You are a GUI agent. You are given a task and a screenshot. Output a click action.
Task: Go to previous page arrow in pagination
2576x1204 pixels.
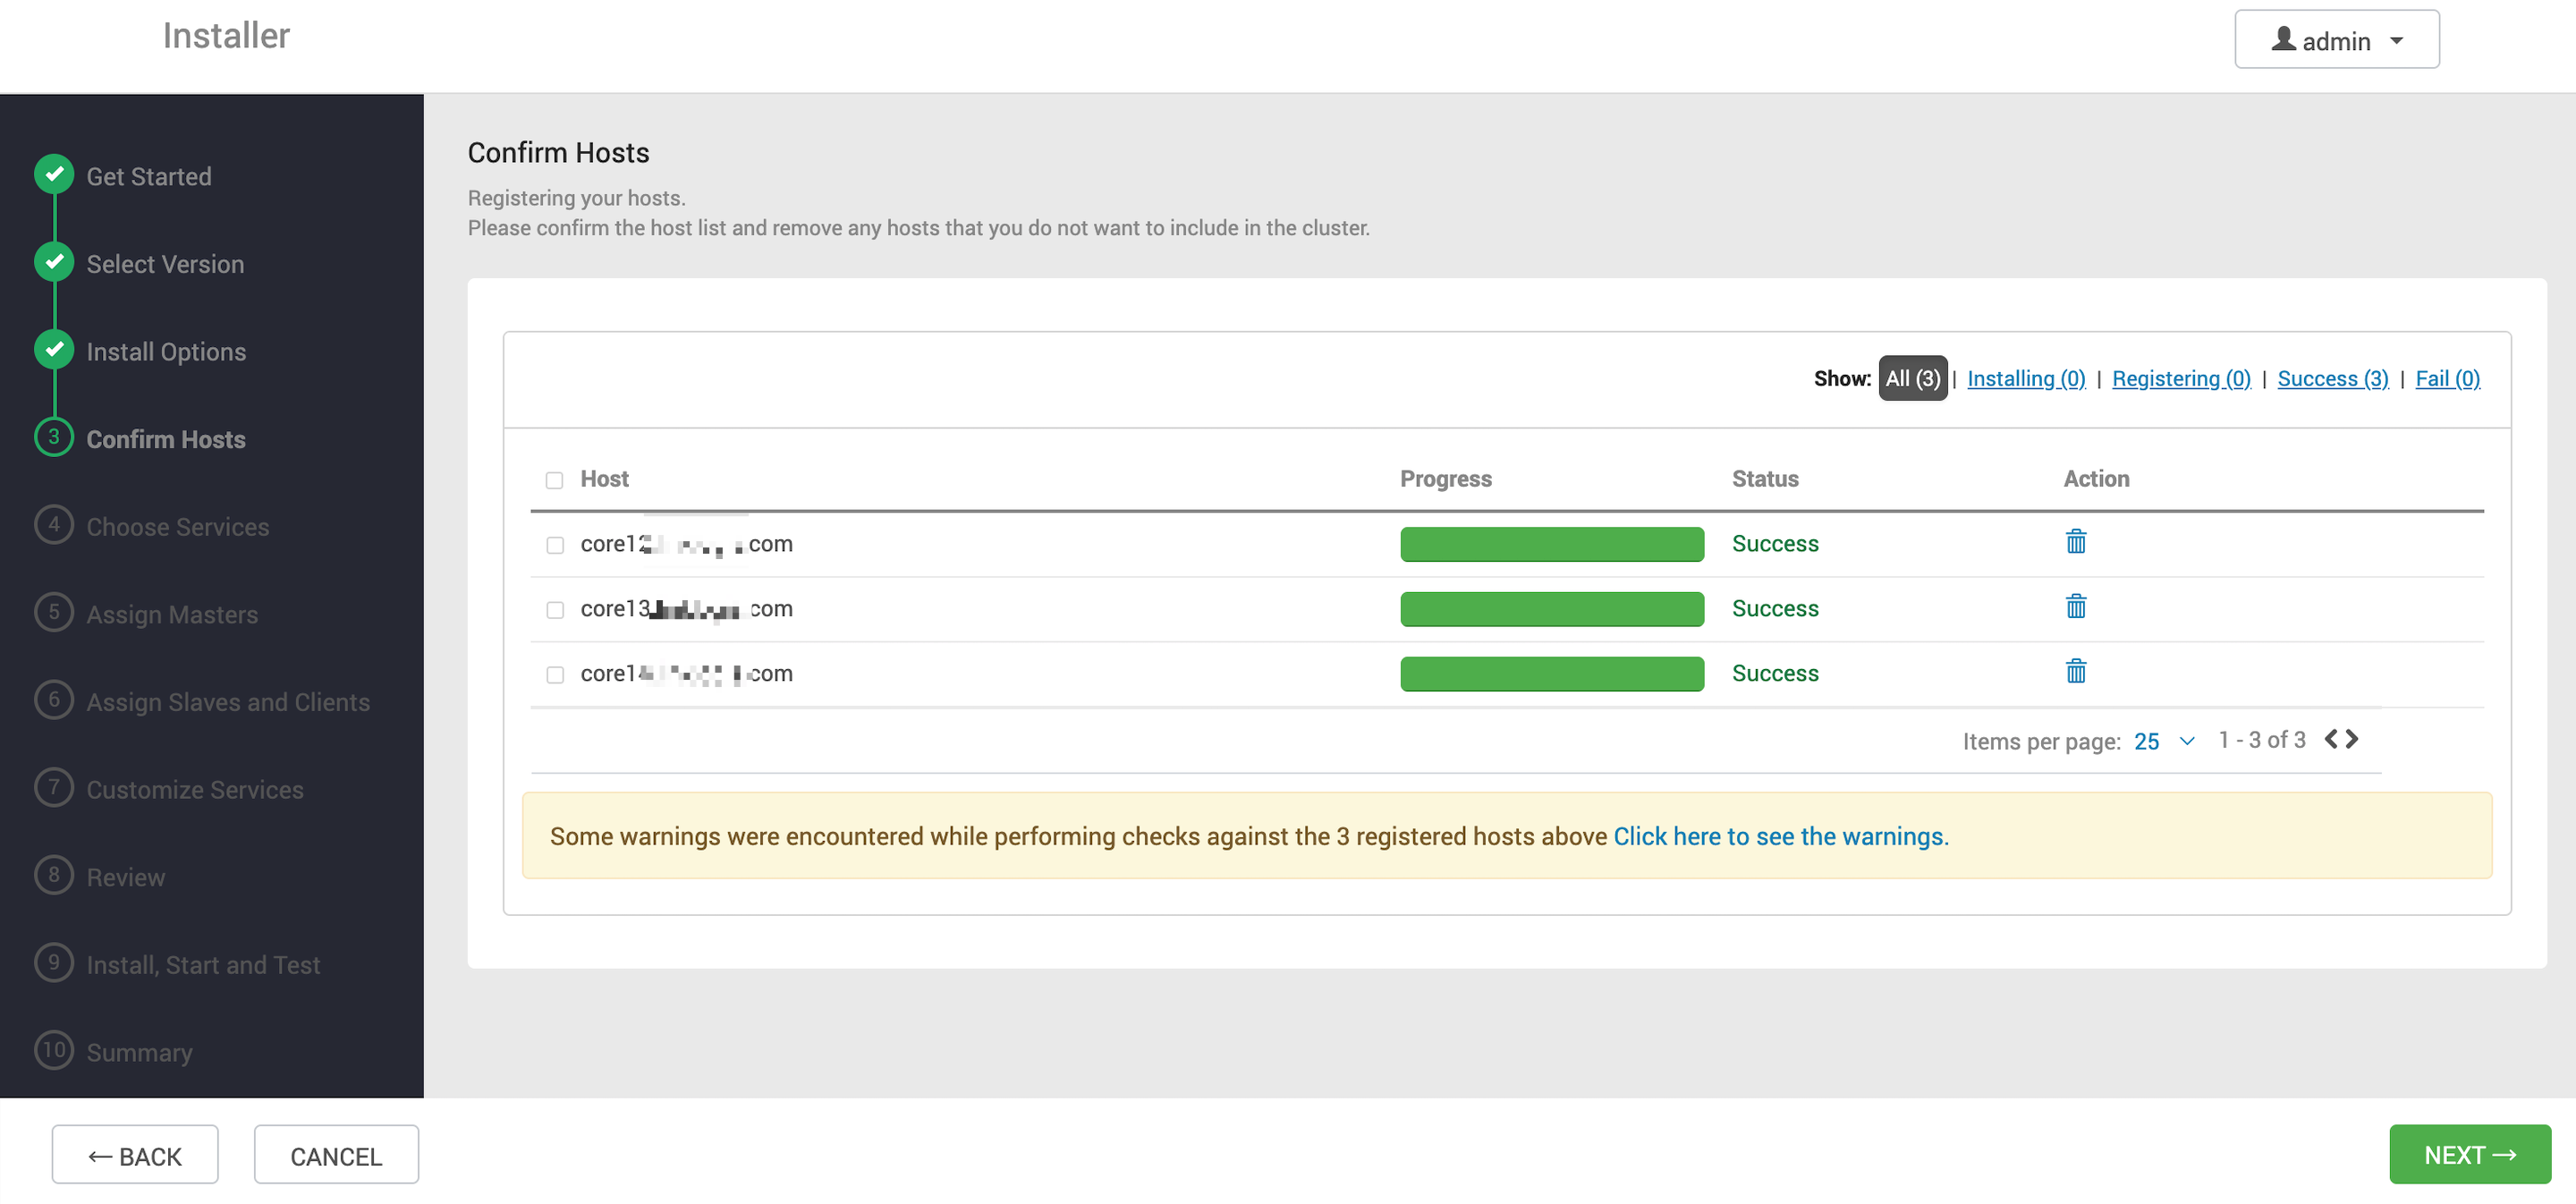click(x=2332, y=739)
